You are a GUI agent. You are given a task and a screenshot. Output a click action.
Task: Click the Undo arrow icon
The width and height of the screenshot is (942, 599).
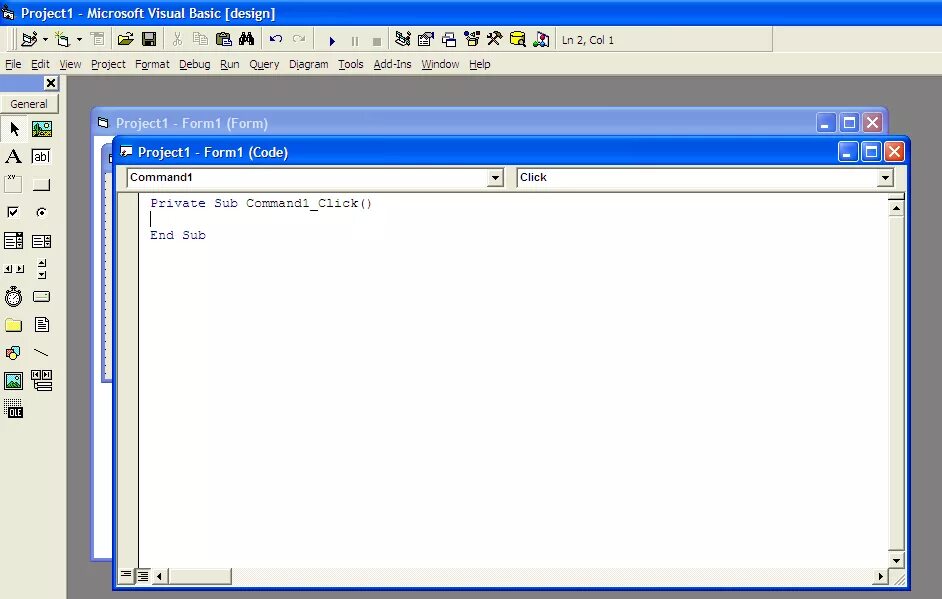[x=276, y=40]
